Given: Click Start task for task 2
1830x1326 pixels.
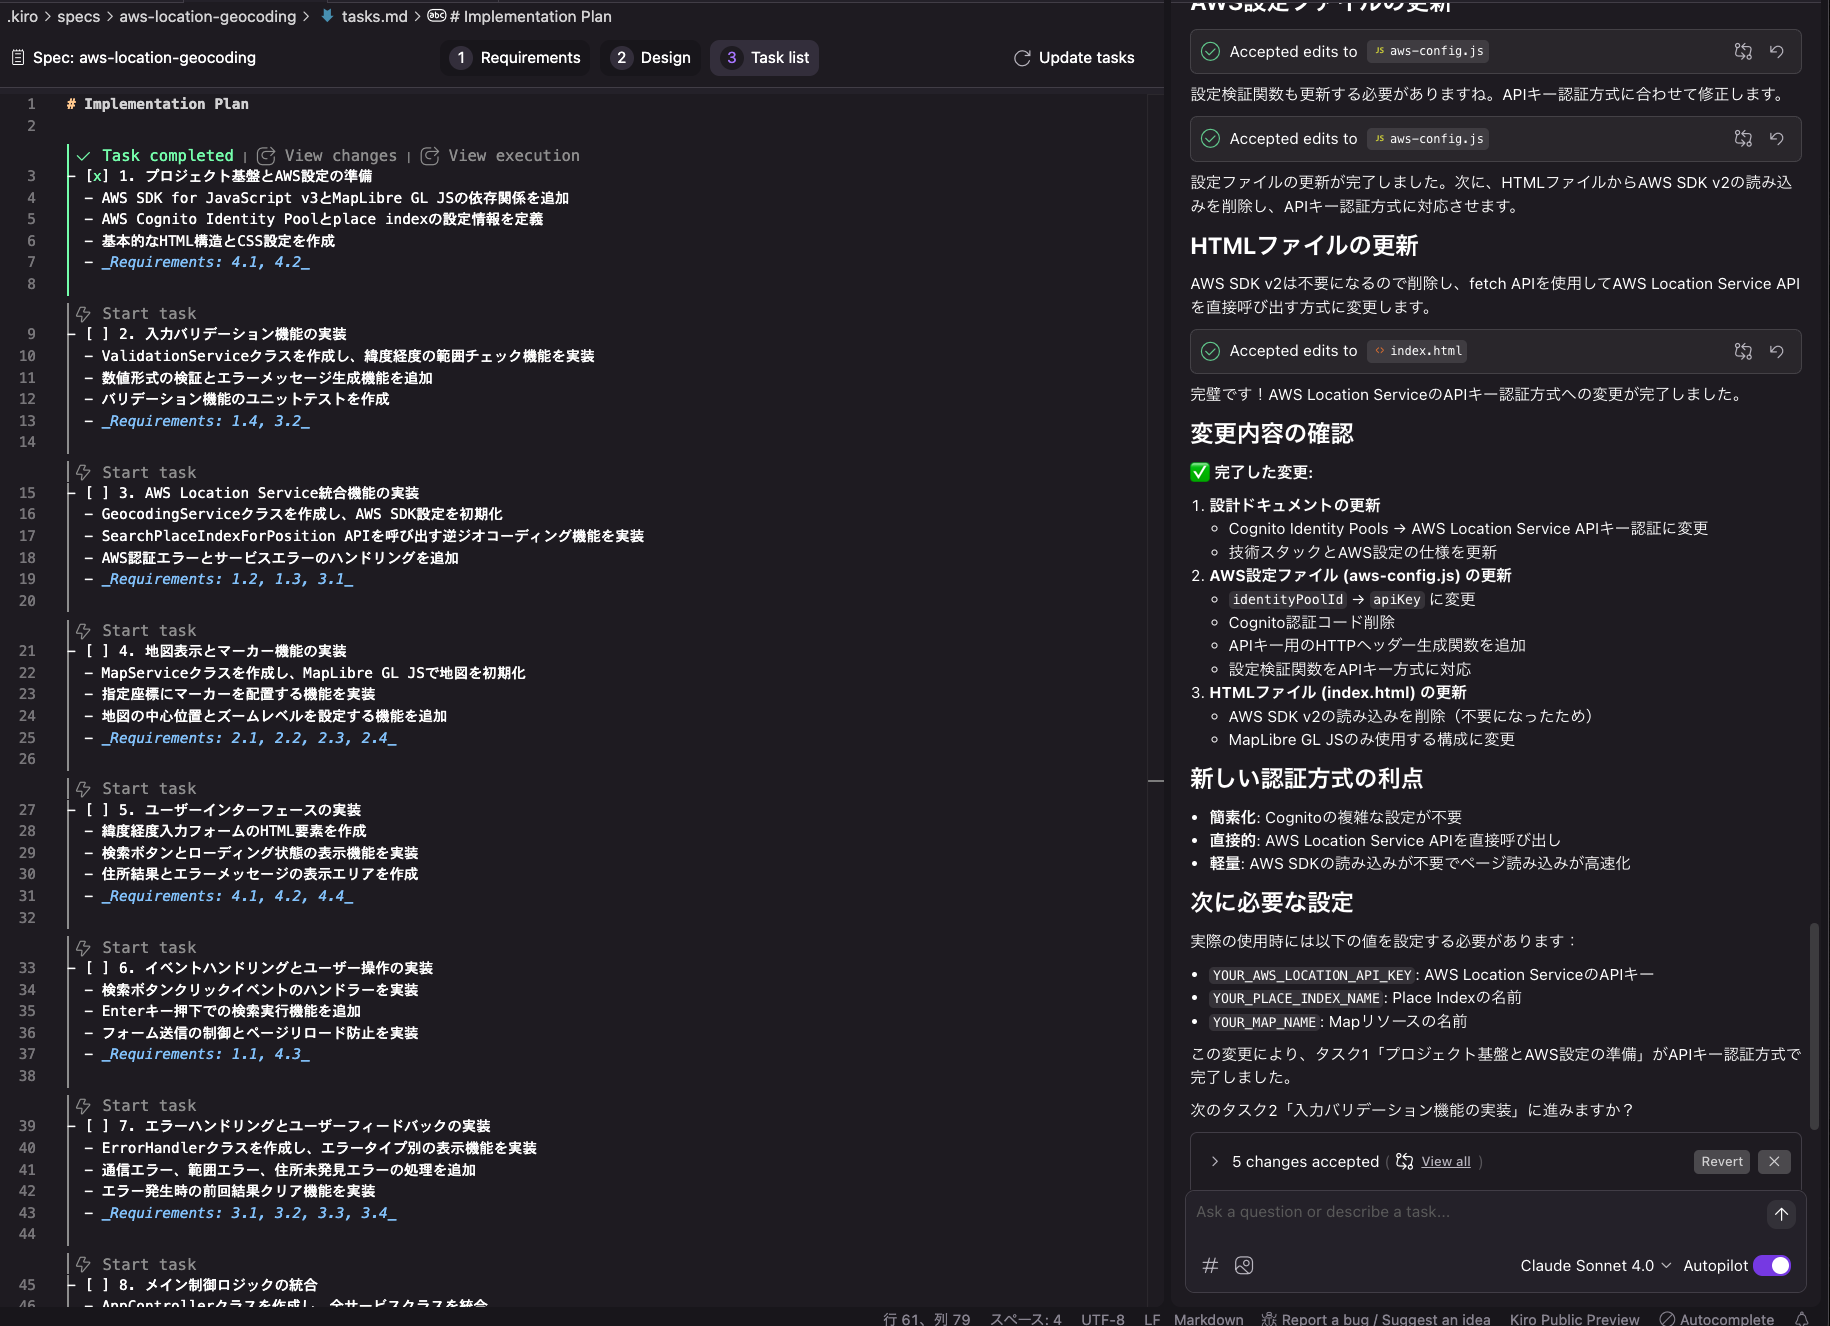Looking at the screenshot, I should (149, 314).
